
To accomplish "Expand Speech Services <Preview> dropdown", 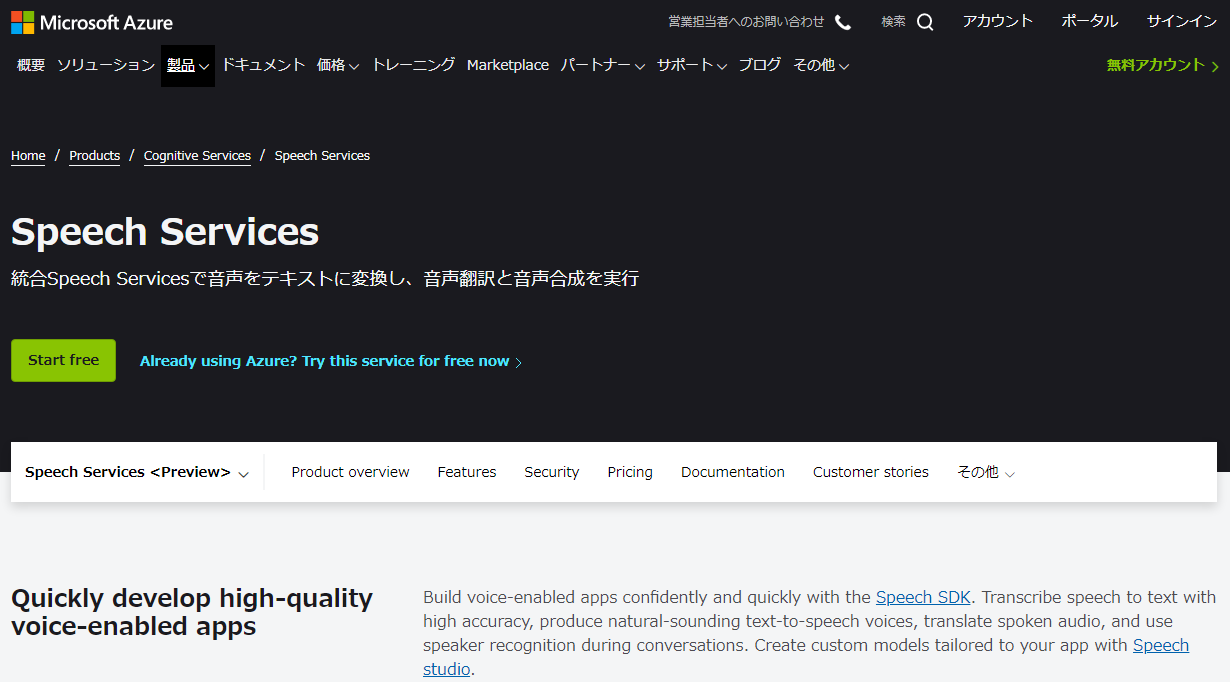I will (137, 472).
